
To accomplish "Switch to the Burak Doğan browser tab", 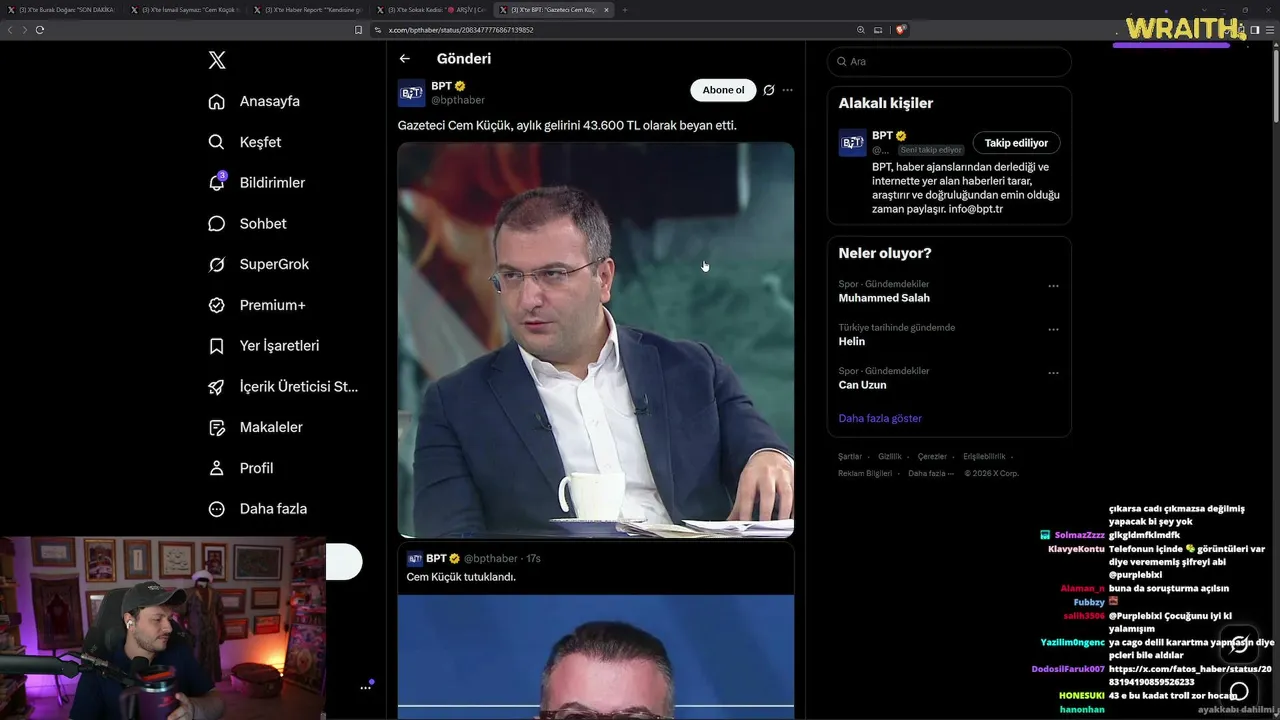I will coord(63,10).
